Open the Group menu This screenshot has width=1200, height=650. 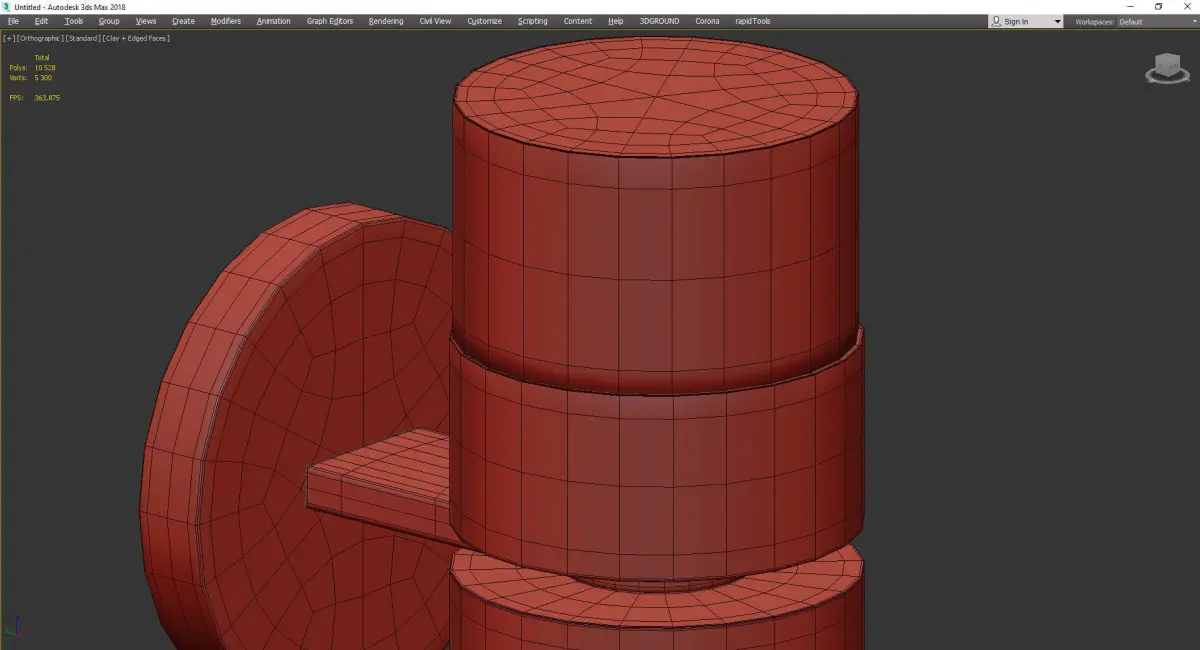coord(109,21)
